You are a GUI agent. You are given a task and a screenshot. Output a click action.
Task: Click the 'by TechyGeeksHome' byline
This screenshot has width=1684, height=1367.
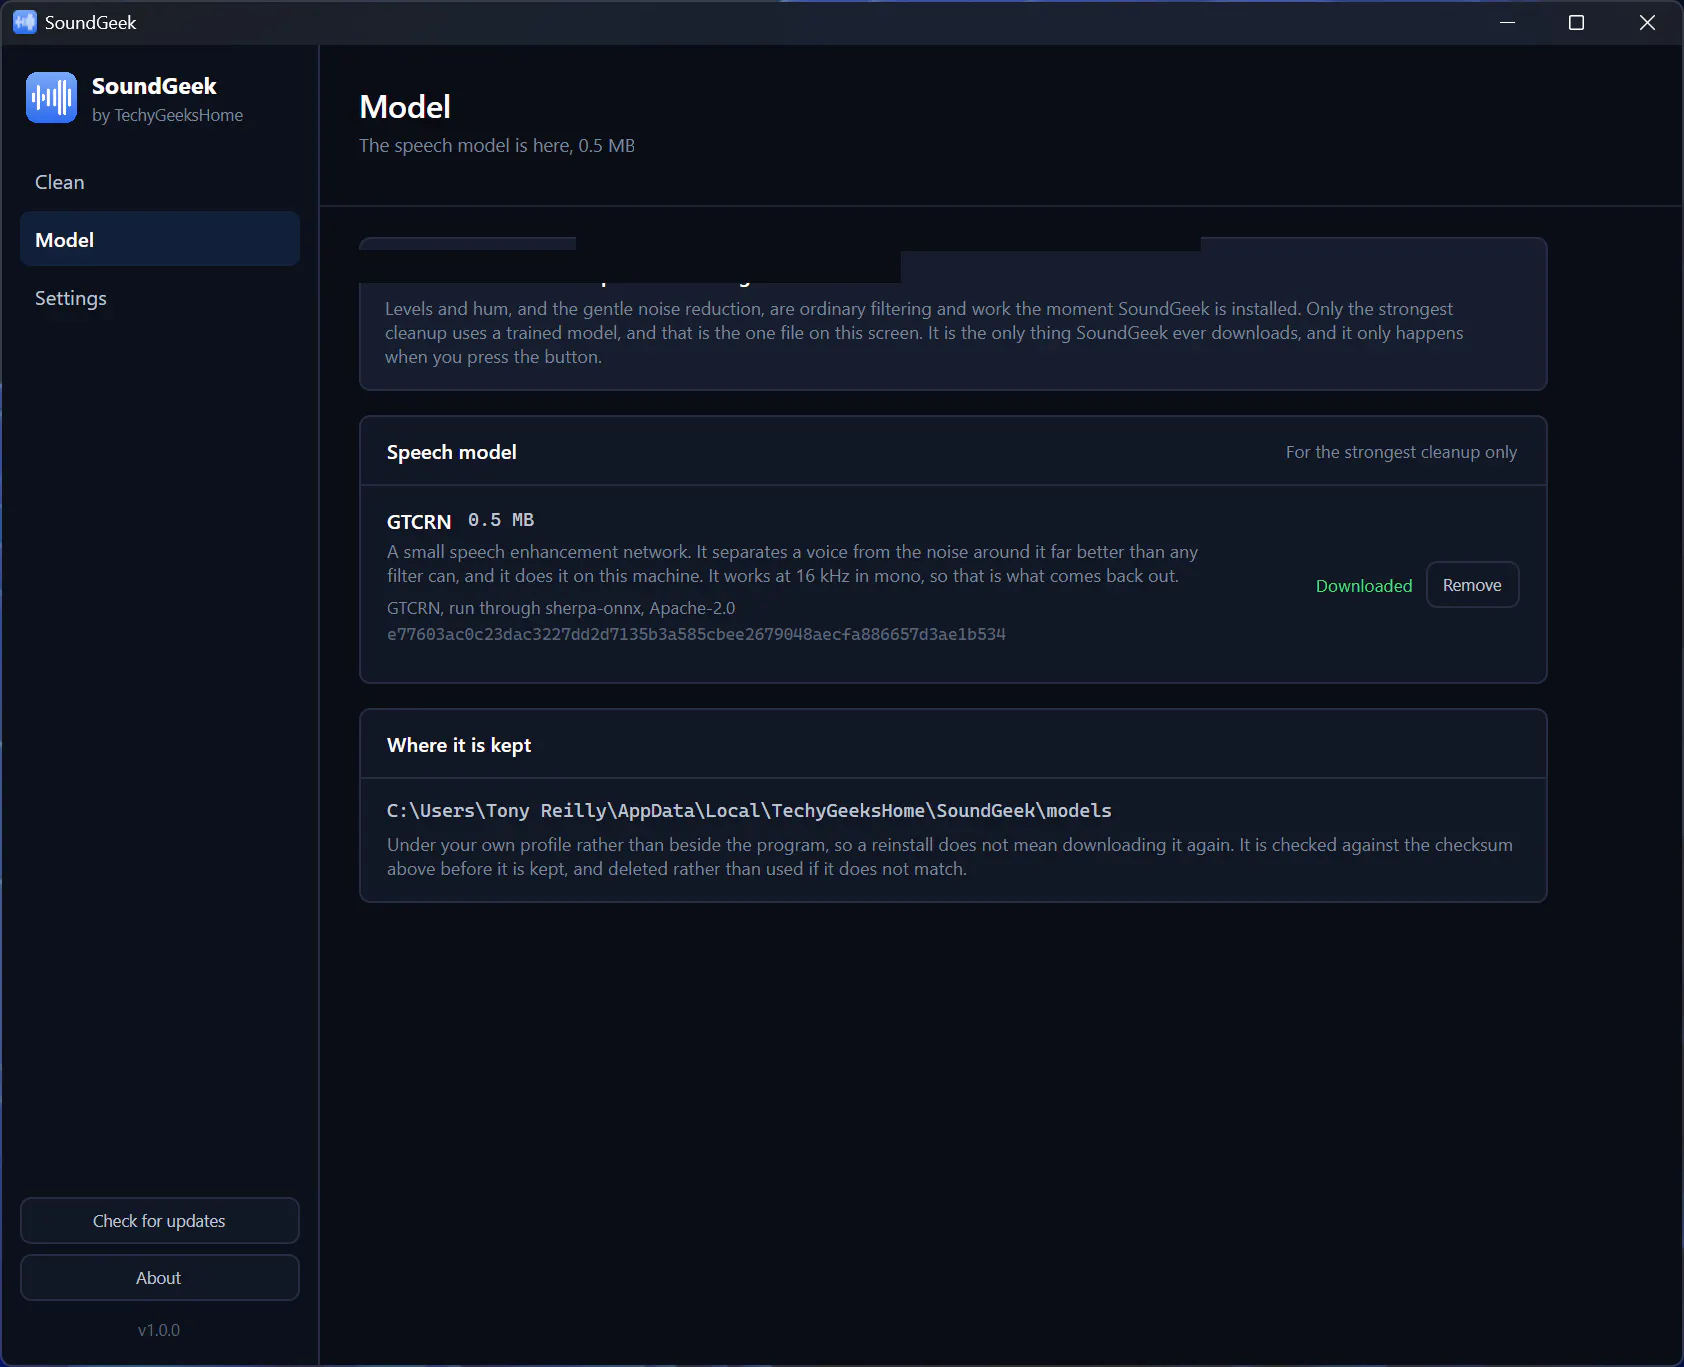[167, 115]
